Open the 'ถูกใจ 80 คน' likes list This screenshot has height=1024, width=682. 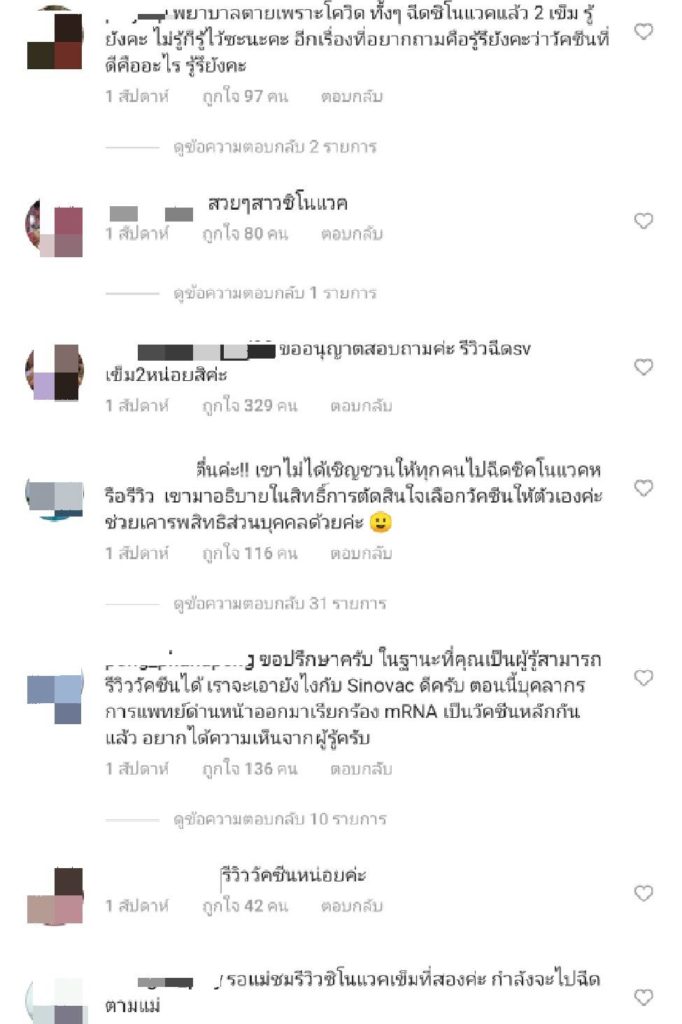tap(245, 234)
